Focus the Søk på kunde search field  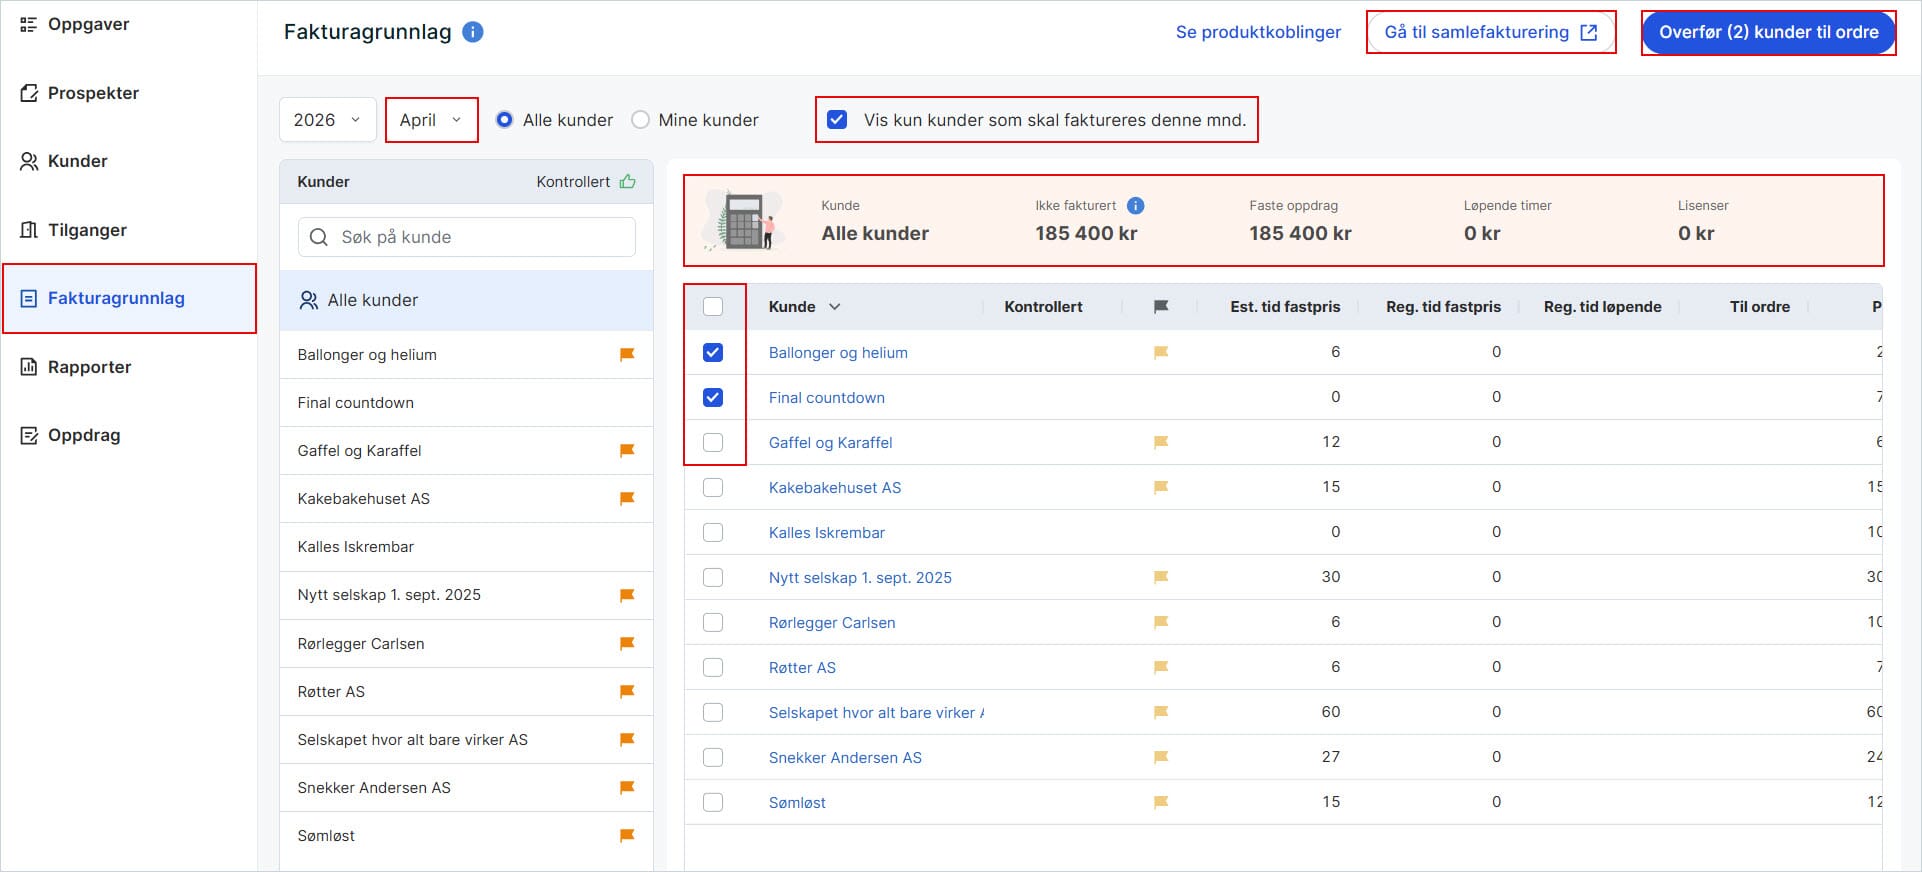click(x=467, y=237)
